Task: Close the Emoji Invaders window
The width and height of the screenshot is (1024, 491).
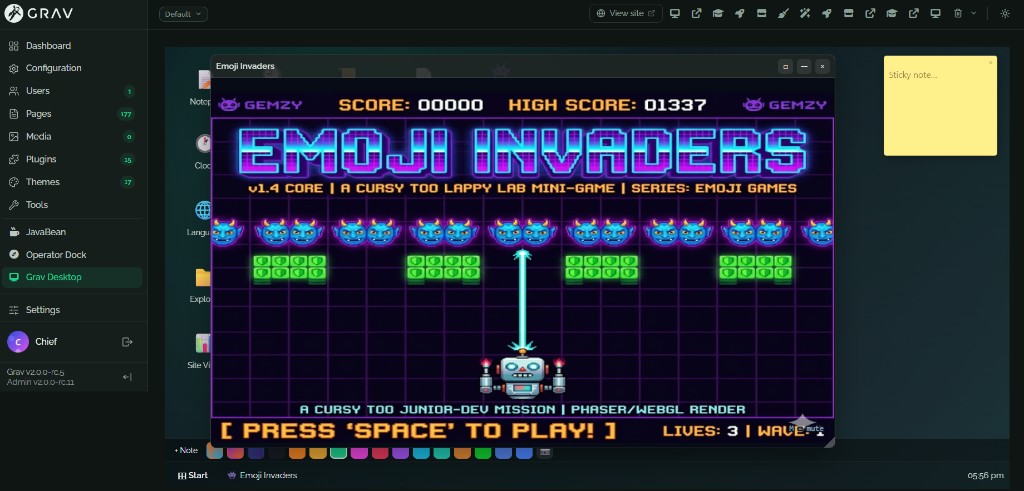Action: click(x=822, y=66)
